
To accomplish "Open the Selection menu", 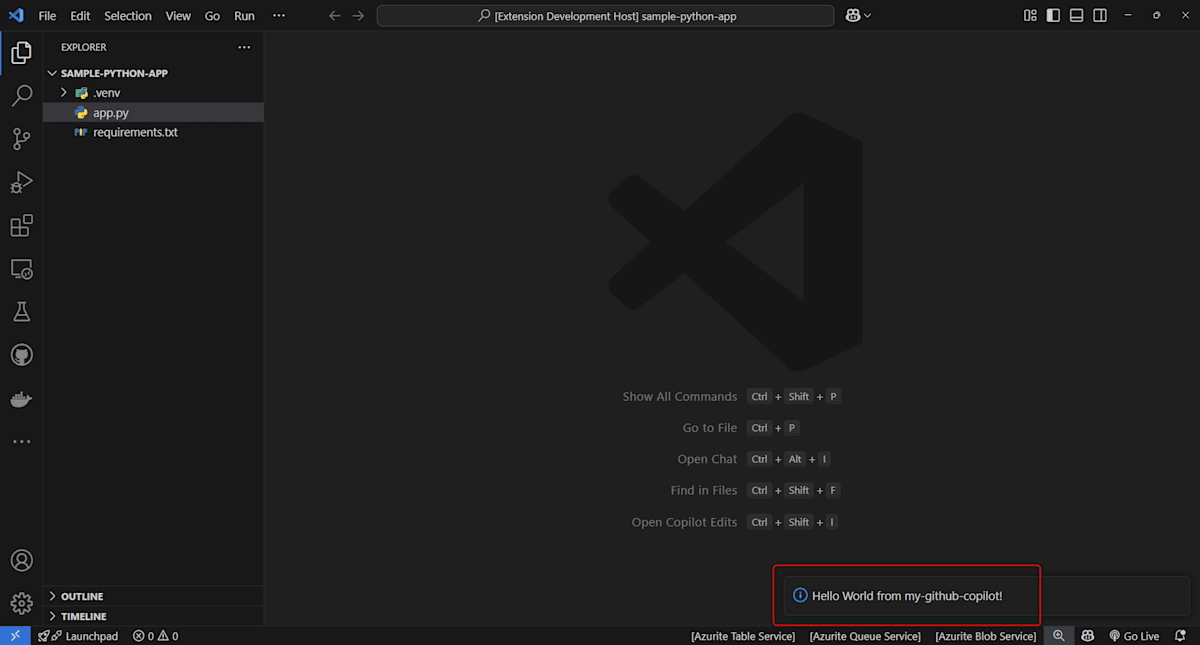I will click(x=128, y=16).
